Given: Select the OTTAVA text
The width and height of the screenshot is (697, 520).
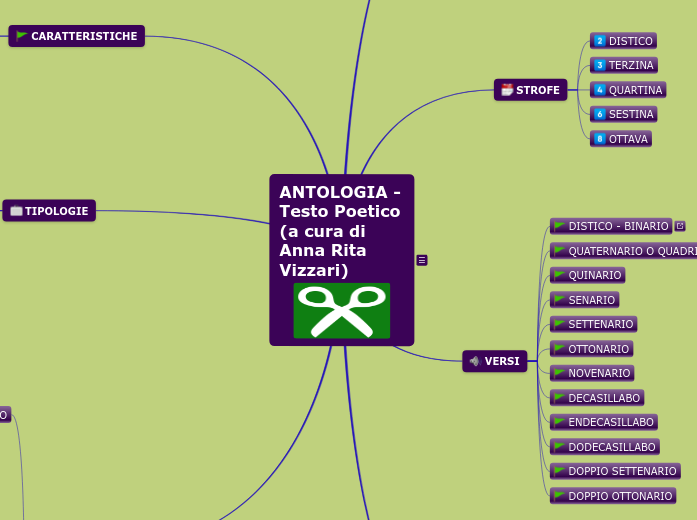Looking at the screenshot, I should tap(628, 139).
